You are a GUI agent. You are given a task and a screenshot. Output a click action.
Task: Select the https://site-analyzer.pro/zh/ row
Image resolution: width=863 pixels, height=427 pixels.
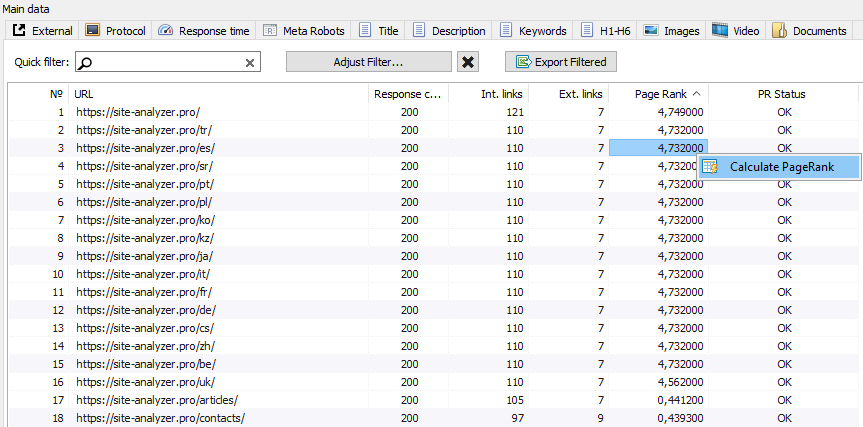click(x=433, y=346)
